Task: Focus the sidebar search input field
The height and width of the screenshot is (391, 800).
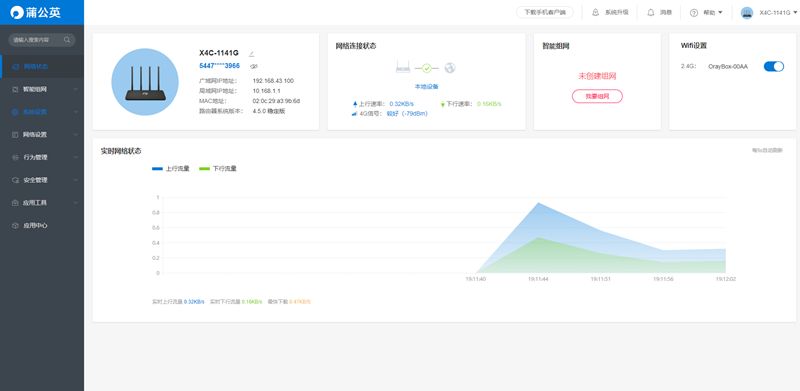Action: [x=42, y=40]
